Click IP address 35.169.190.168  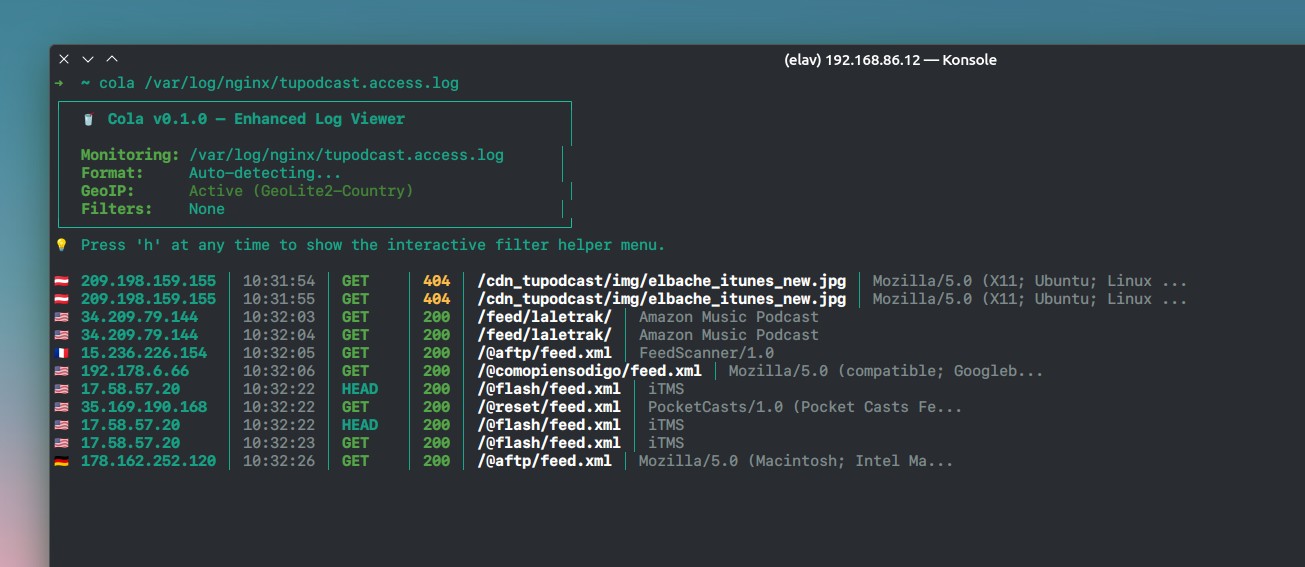point(144,407)
